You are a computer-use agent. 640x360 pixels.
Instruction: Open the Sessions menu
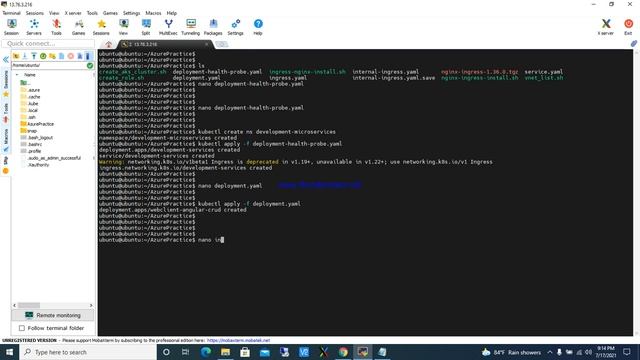35,13
